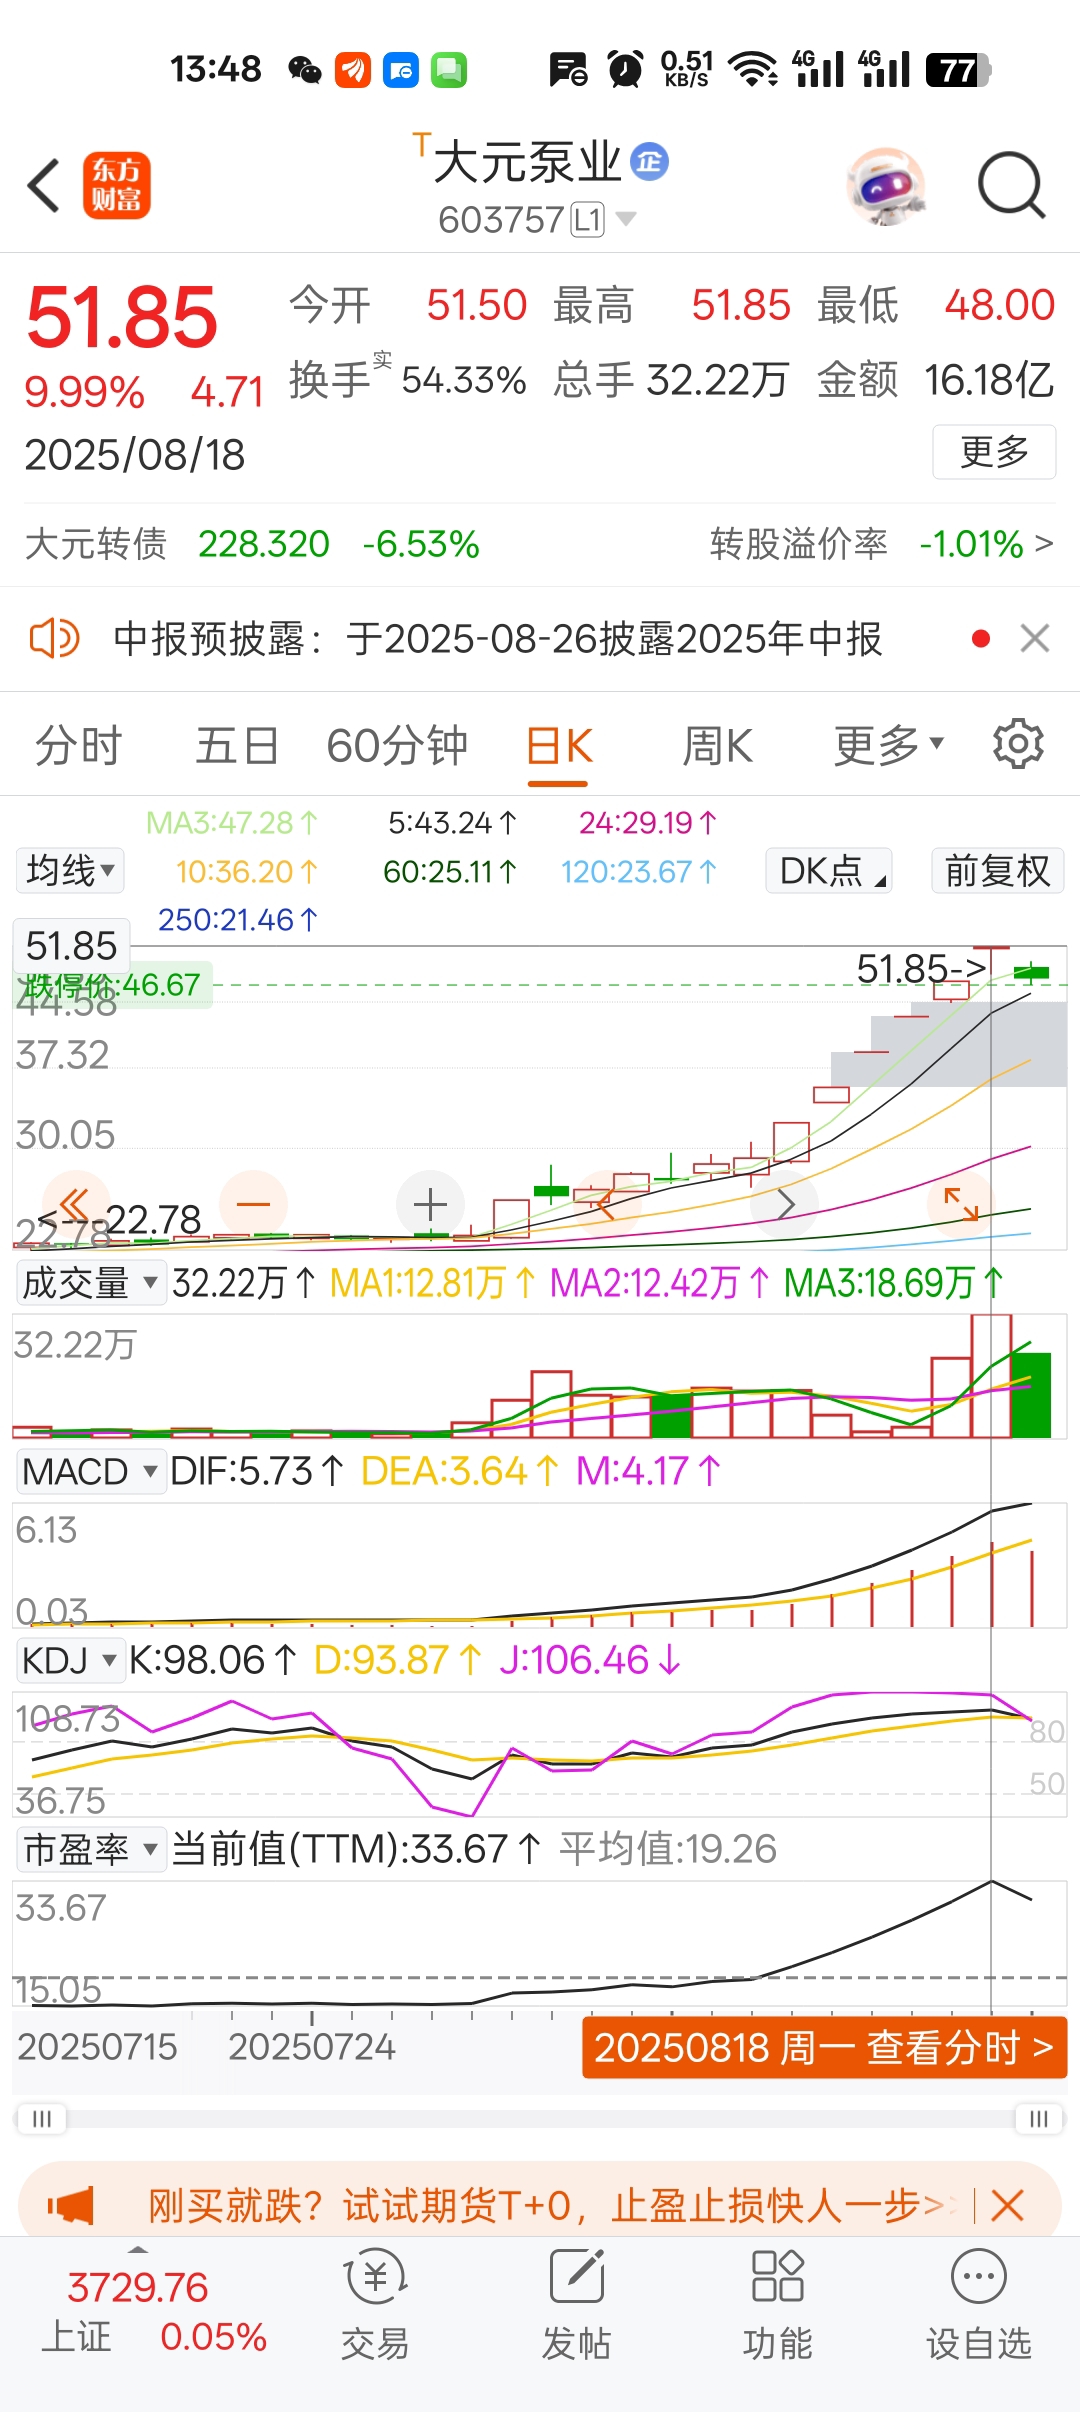Screen dimensions: 1080x2412
Task: Open 转股溢价率 details arrow
Action: [1043, 544]
